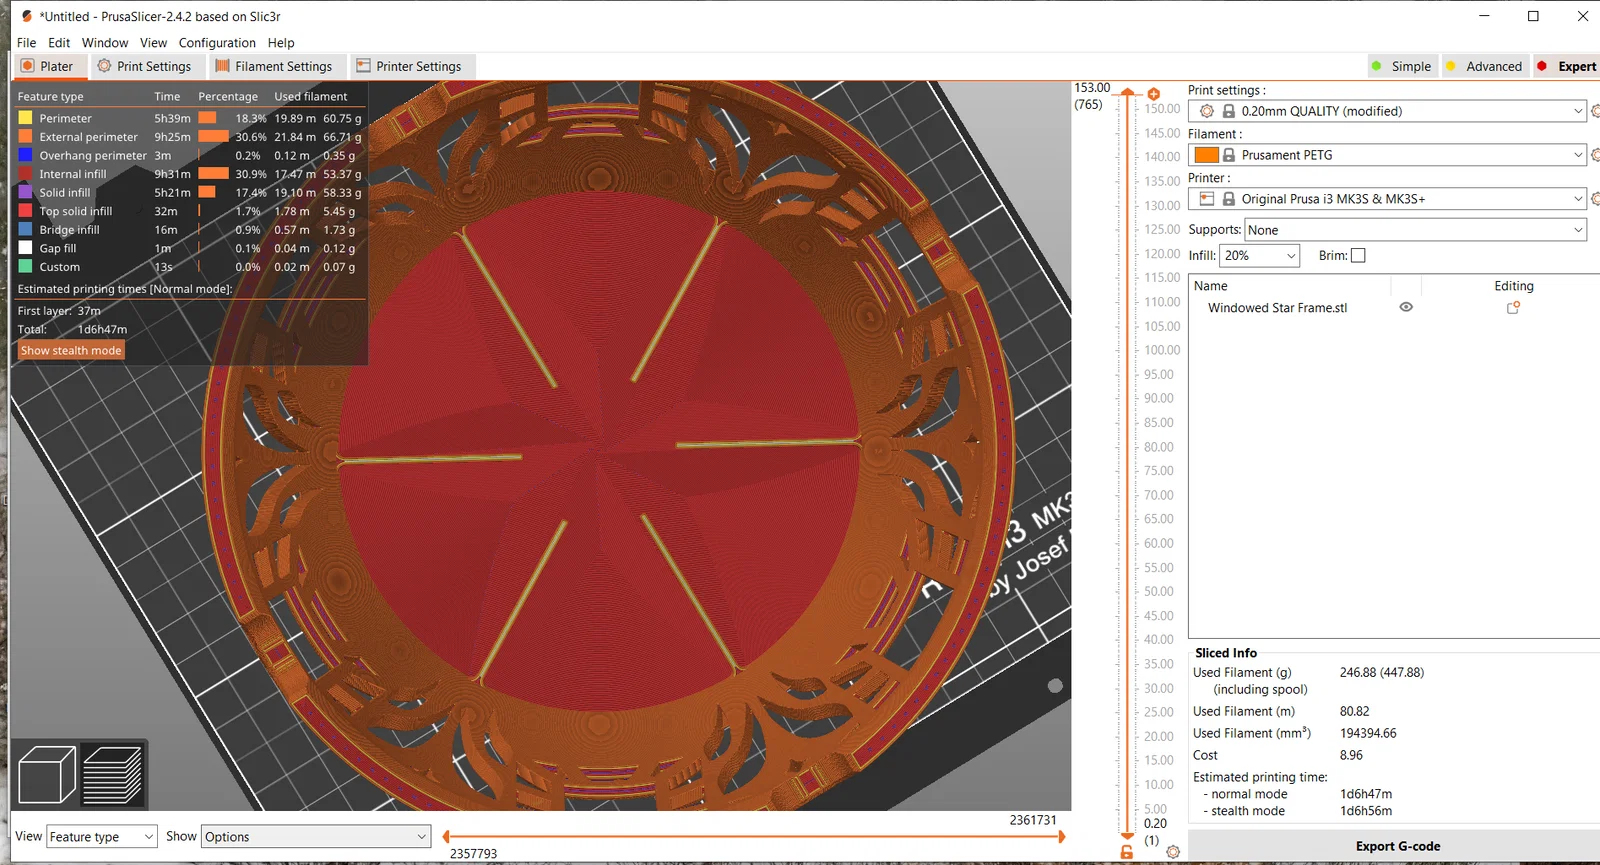Click the top thumb of the vertical layer slider

pyautogui.click(x=1127, y=92)
